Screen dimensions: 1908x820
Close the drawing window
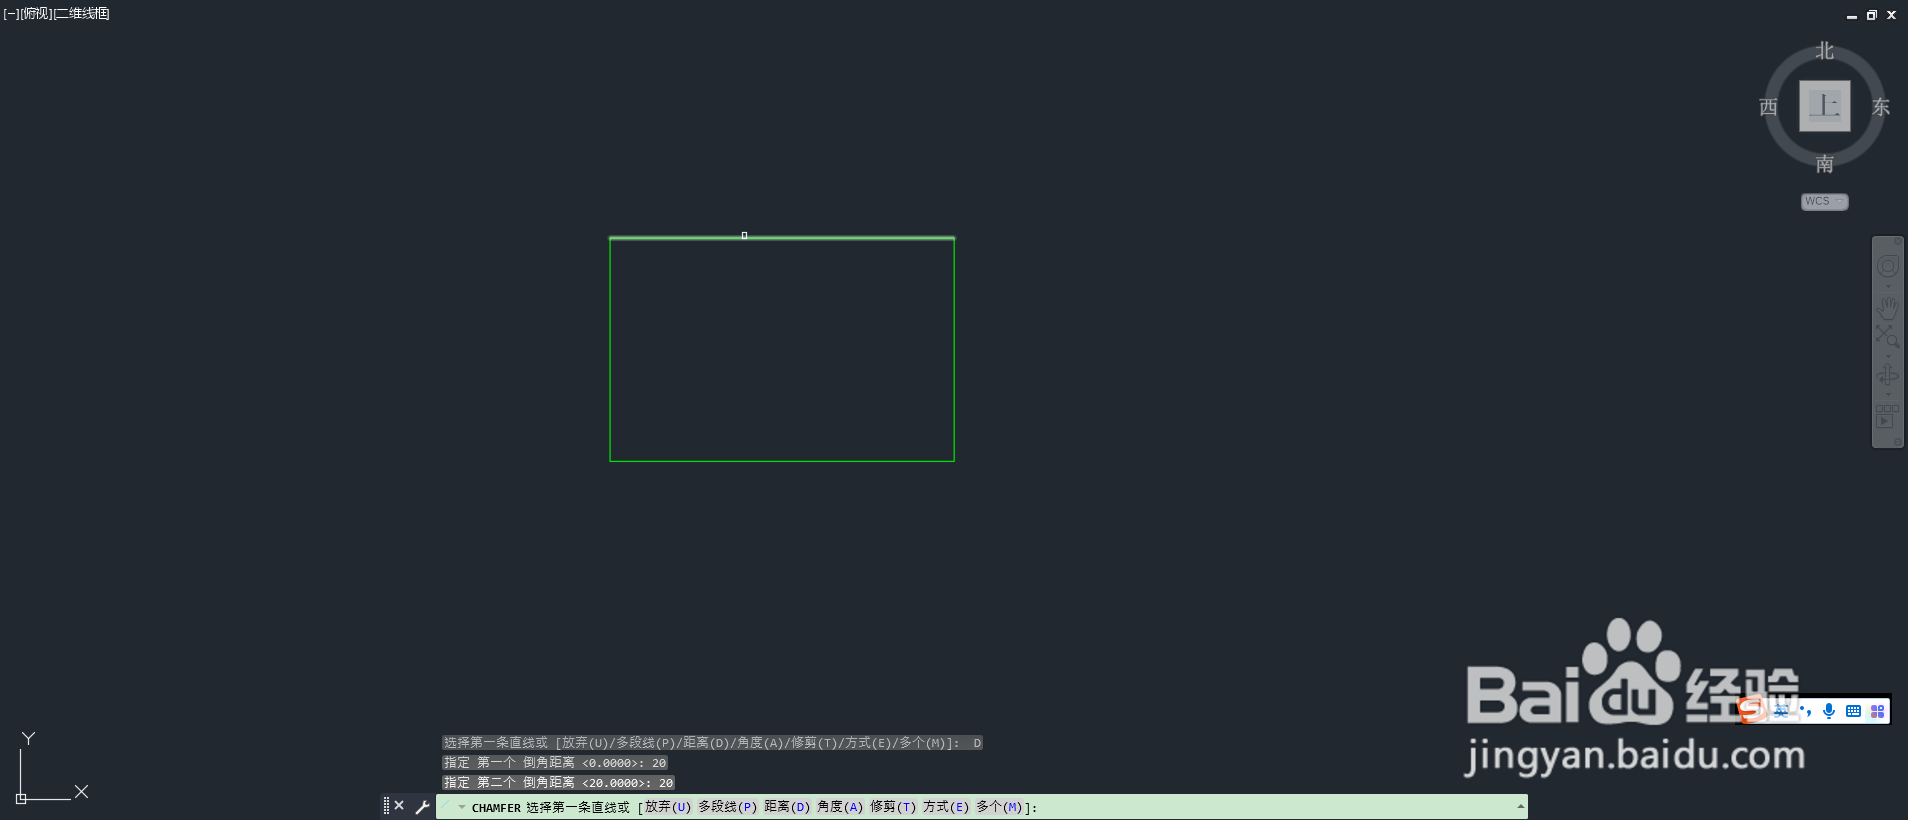pos(1891,15)
